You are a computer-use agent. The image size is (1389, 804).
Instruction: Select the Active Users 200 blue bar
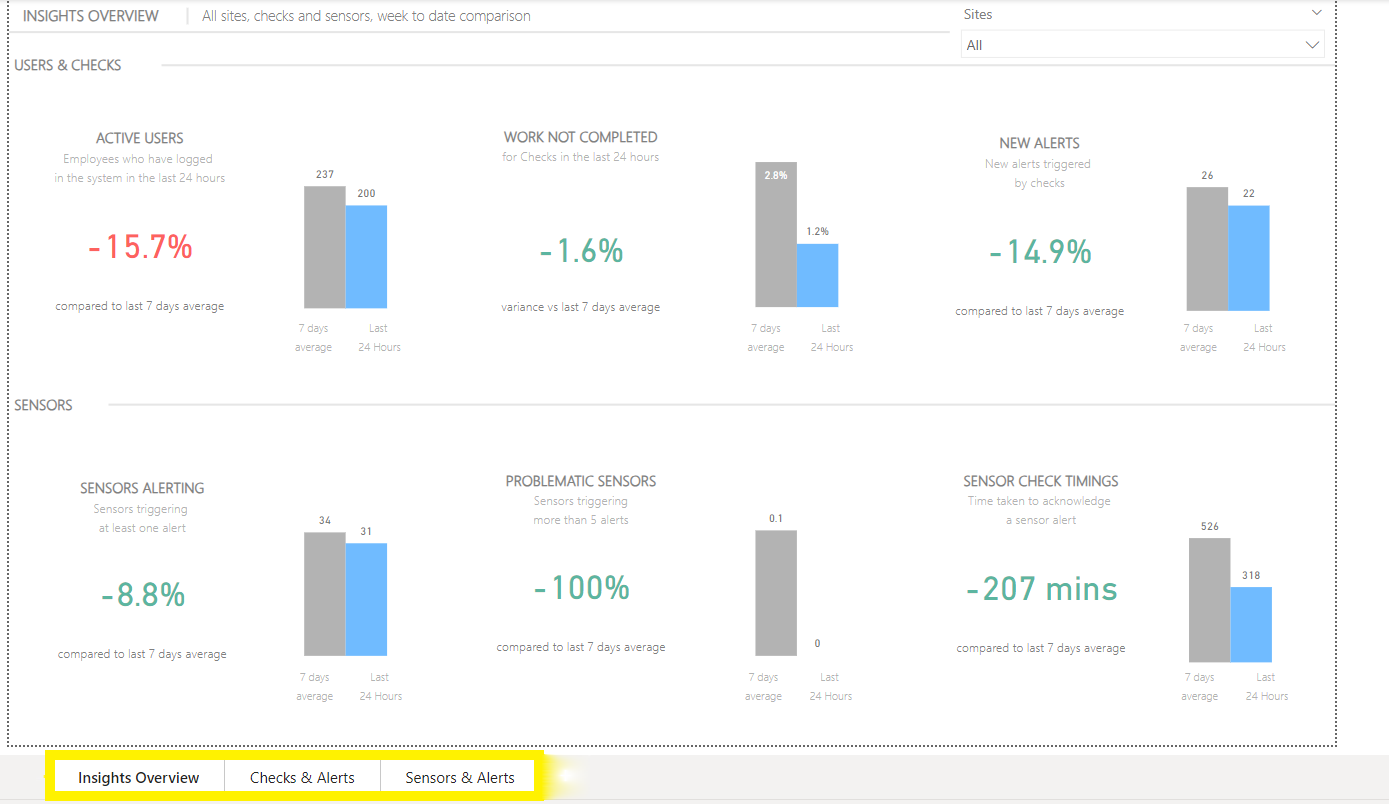pyautogui.click(x=366, y=257)
